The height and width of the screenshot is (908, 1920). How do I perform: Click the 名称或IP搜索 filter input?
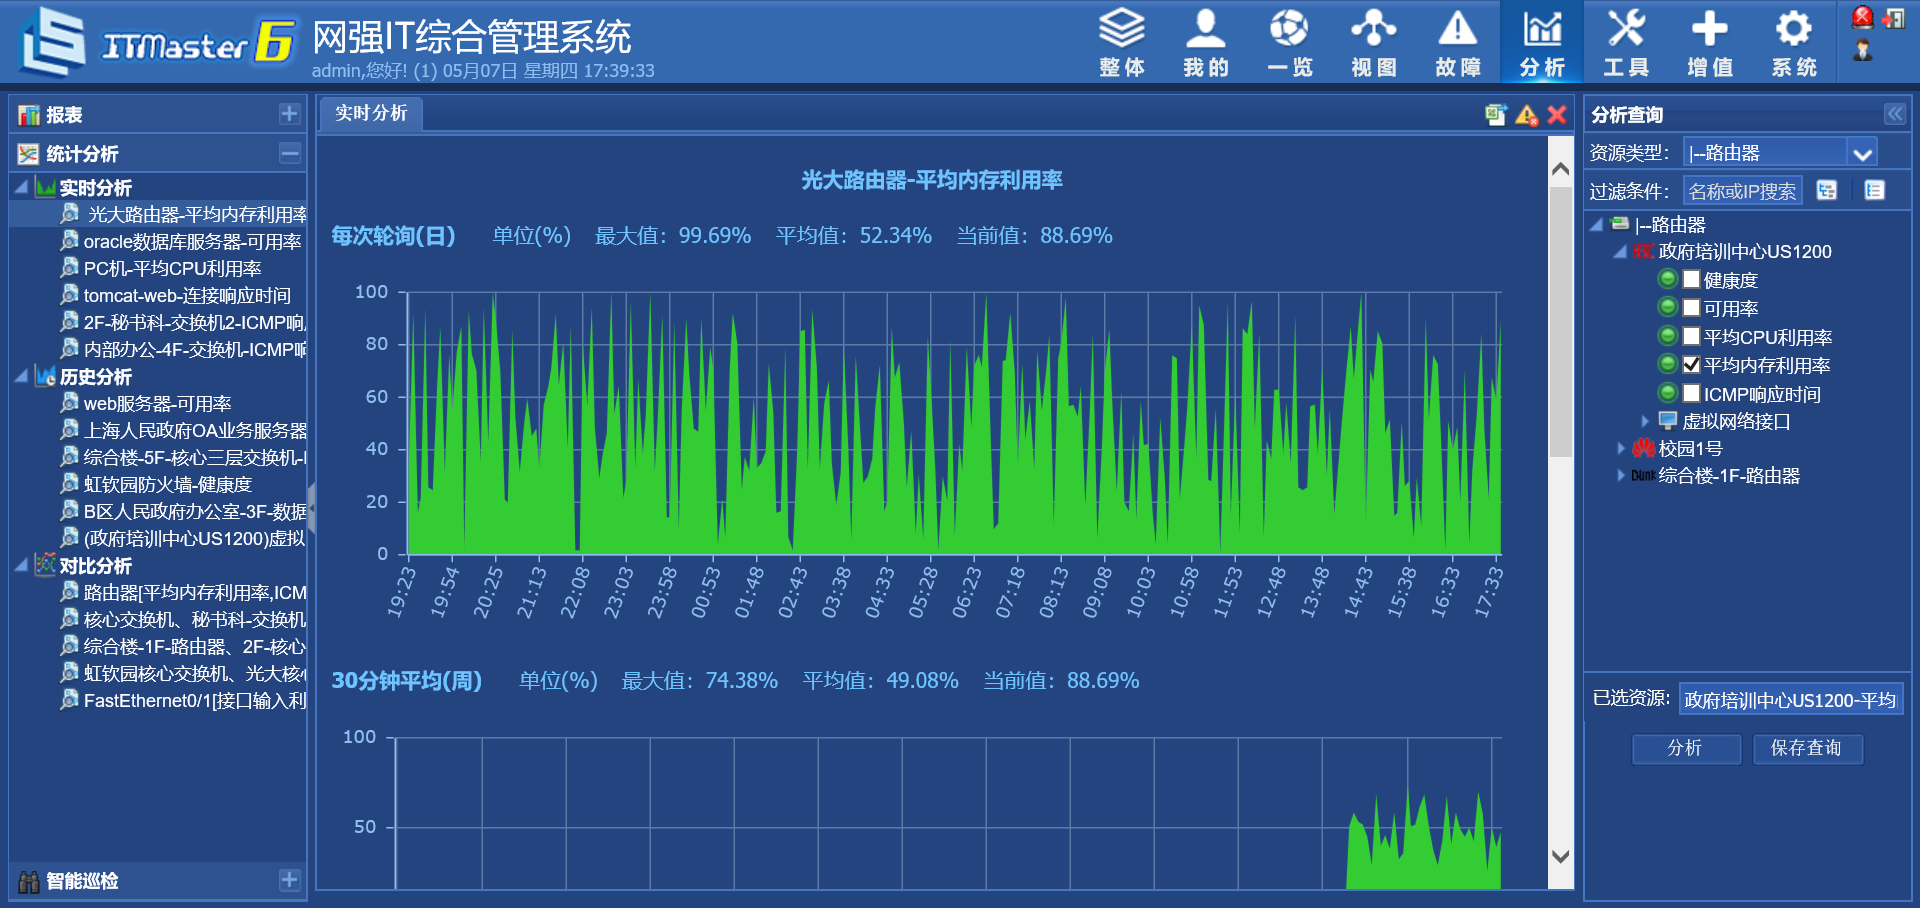[1742, 191]
